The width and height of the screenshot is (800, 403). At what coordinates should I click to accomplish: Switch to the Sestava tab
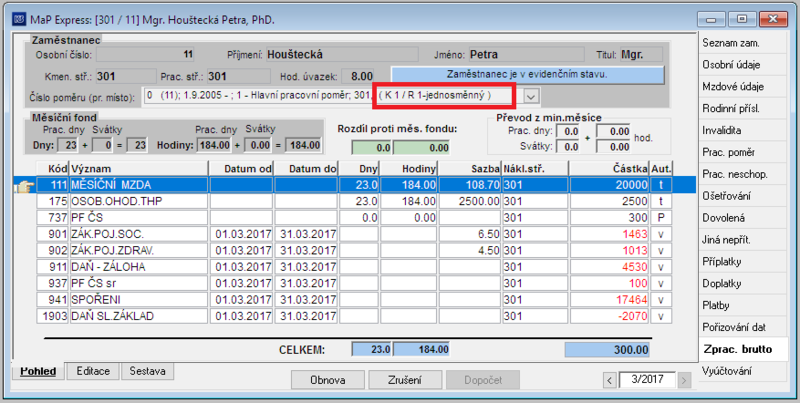pyautogui.click(x=147, y=371)
